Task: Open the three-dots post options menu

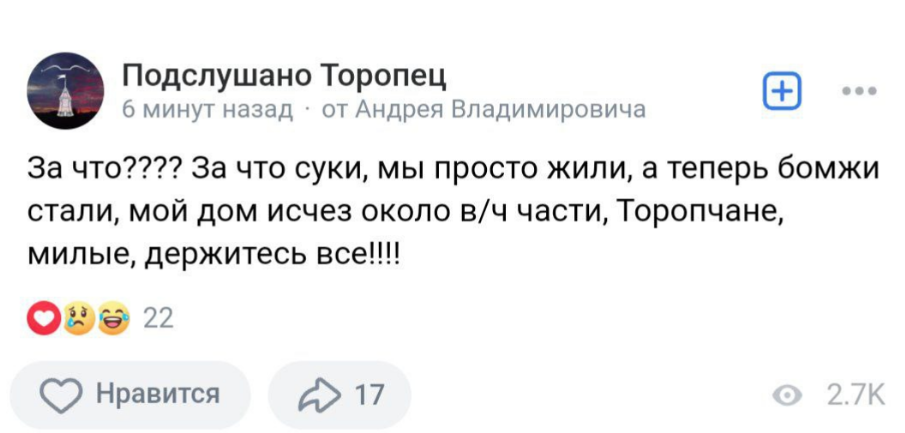Action: pos(858,91)
